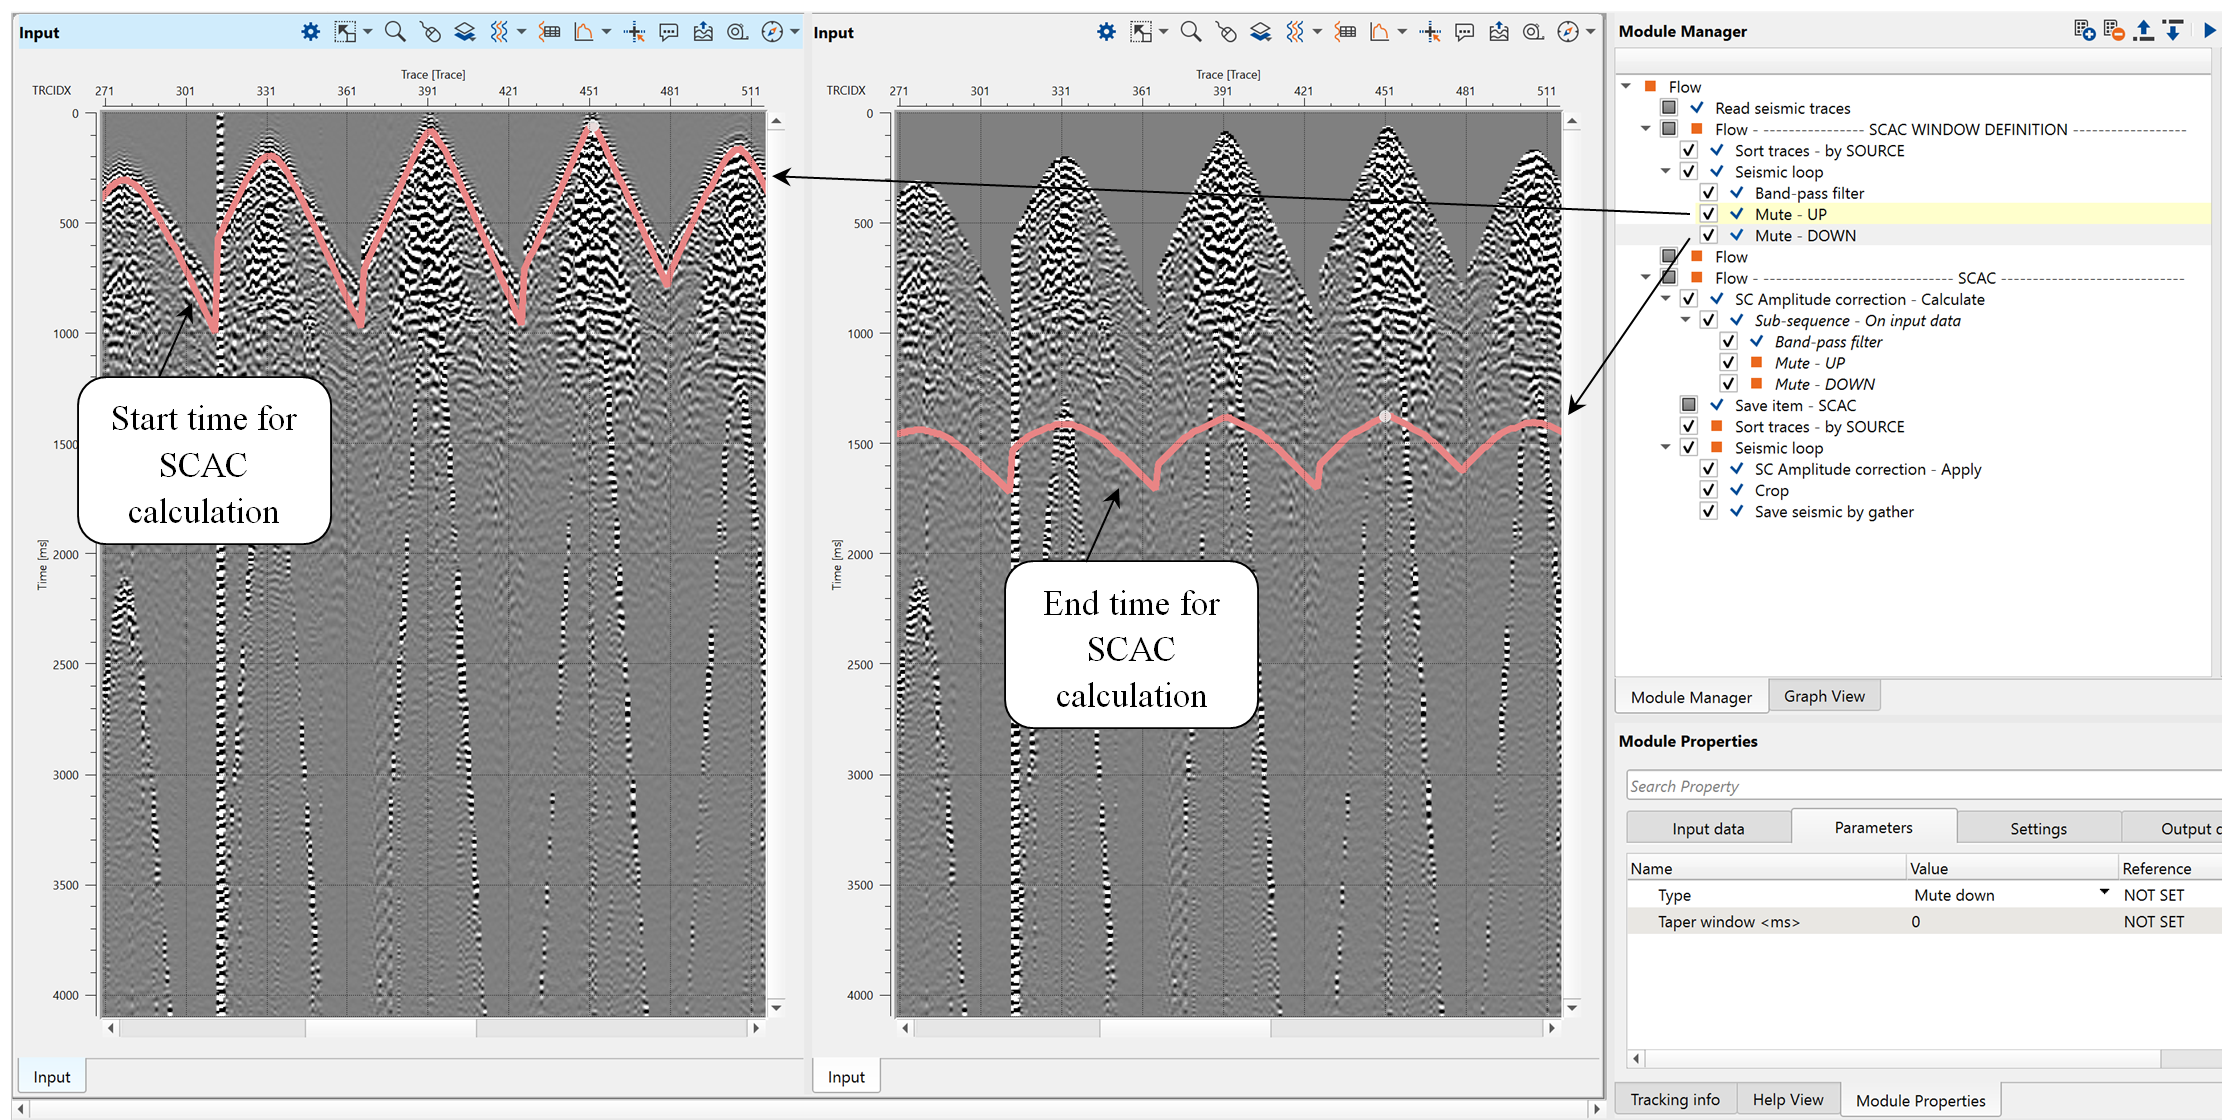Toggle the Crop module checkbox

1708,490
